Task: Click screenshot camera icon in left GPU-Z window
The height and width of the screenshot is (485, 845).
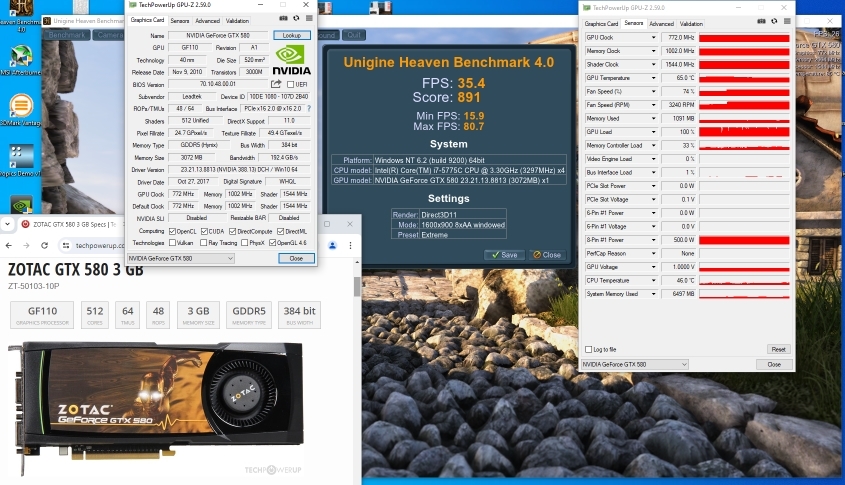Action: tap(283, 18)
